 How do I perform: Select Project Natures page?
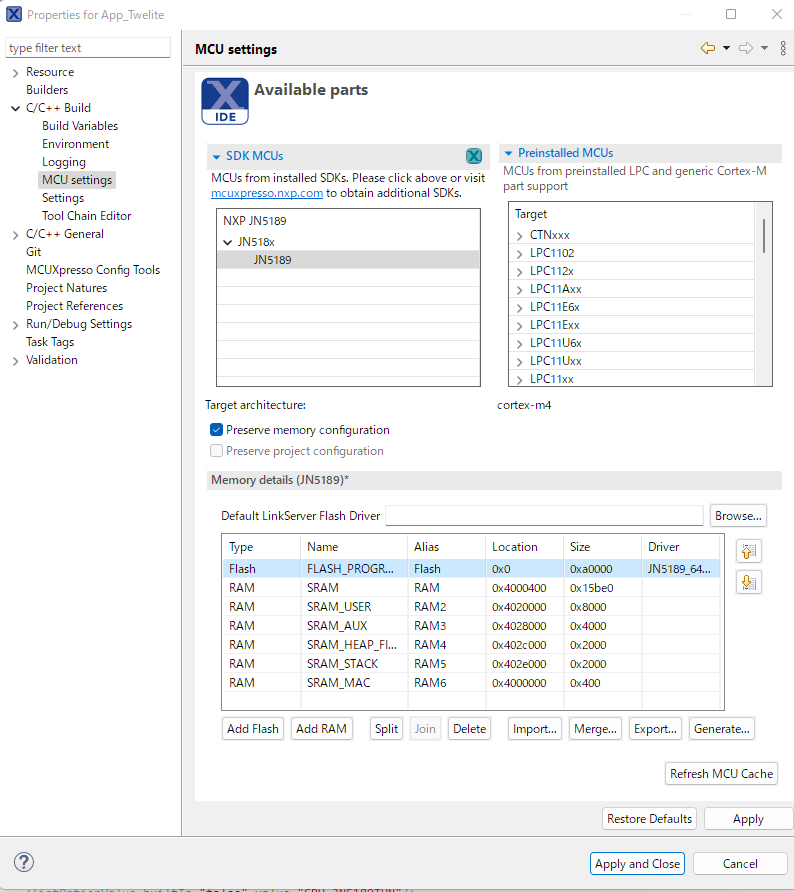(x=67, y=288)
